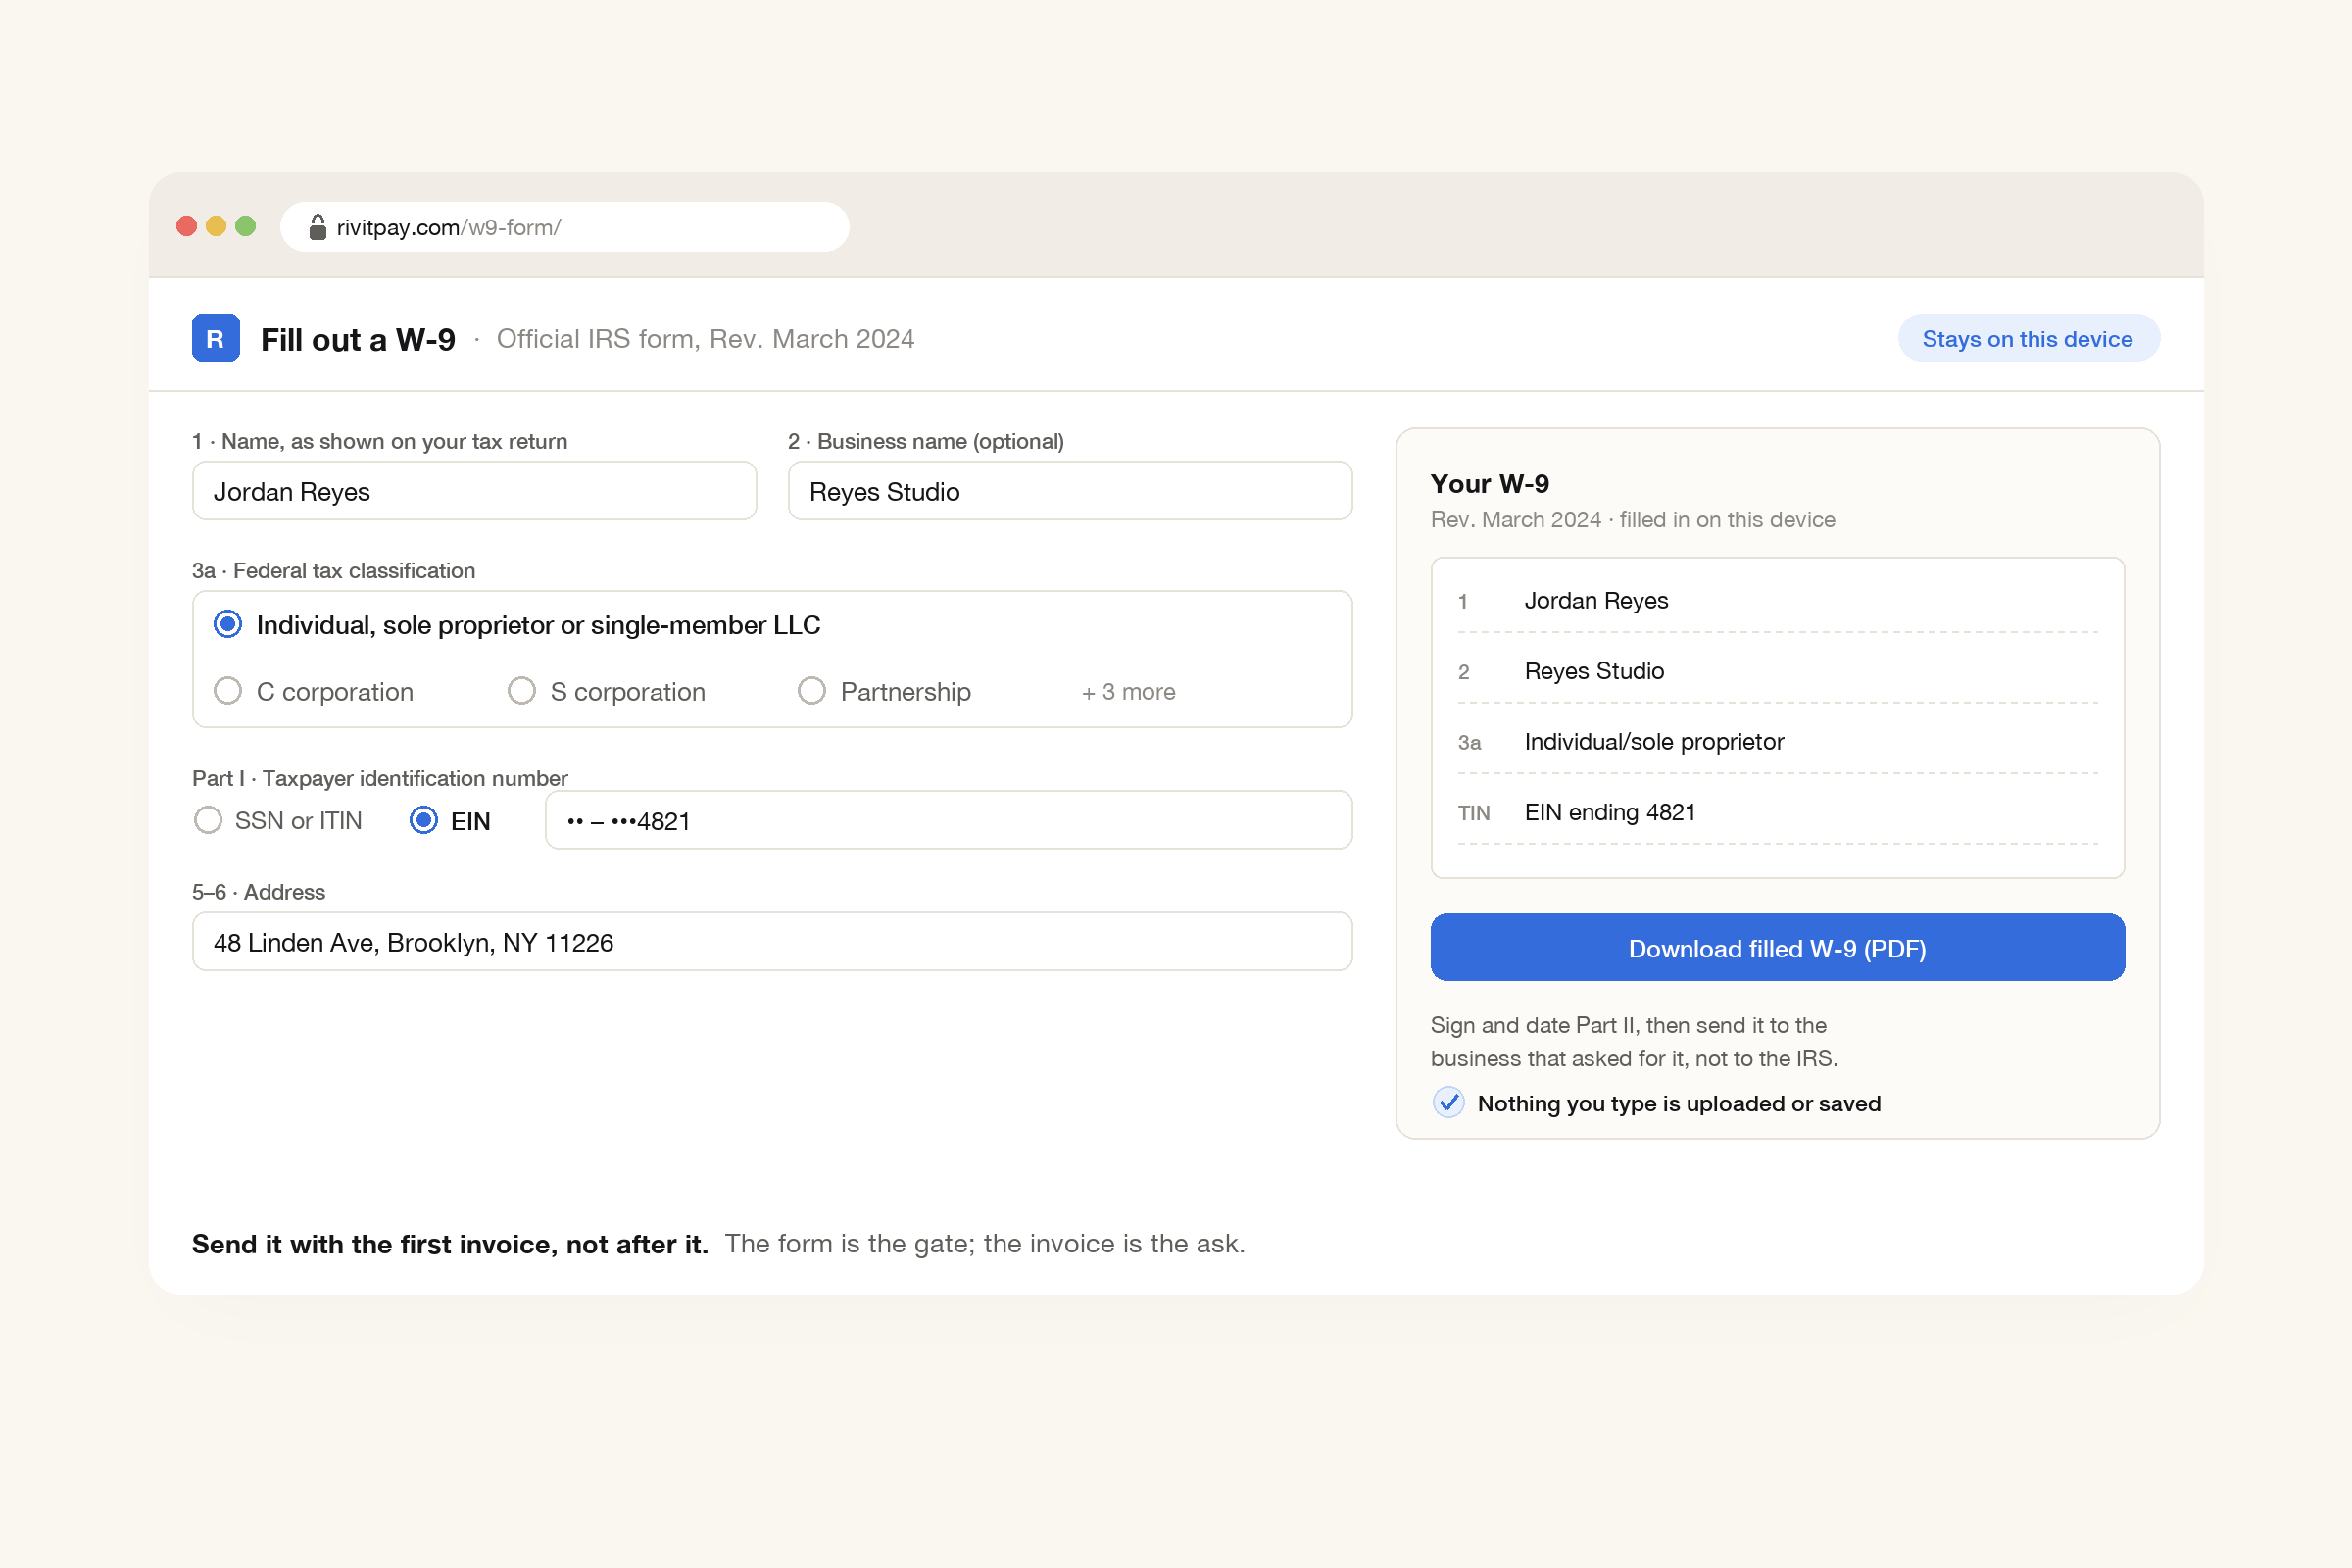
Task: Click the Stays on this device badge
Action: point(2028,338)
